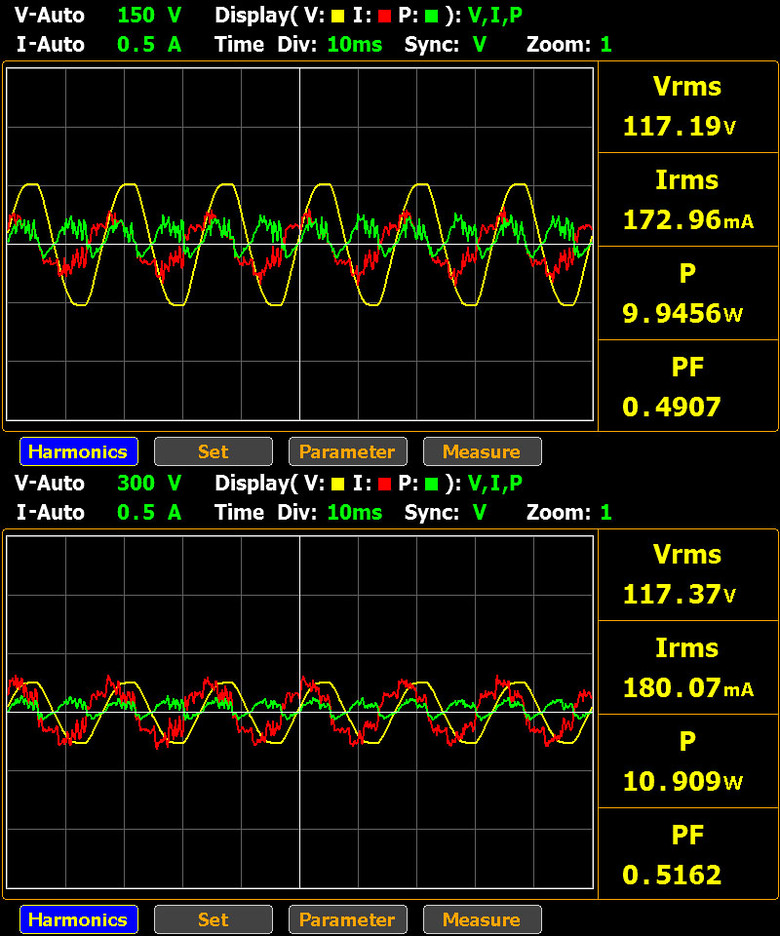Click Sync V value in top panel
Viewport: 780px width, 936px height.
click(x=479, y=44)
